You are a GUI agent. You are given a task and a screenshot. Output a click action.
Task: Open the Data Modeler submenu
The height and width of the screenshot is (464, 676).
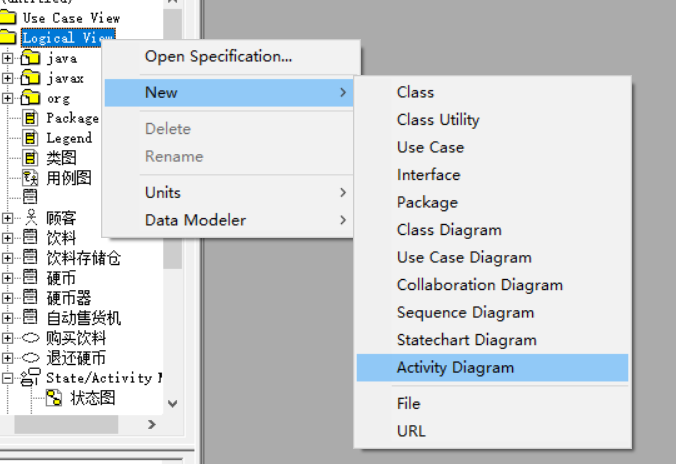click(x=195, y=220)
